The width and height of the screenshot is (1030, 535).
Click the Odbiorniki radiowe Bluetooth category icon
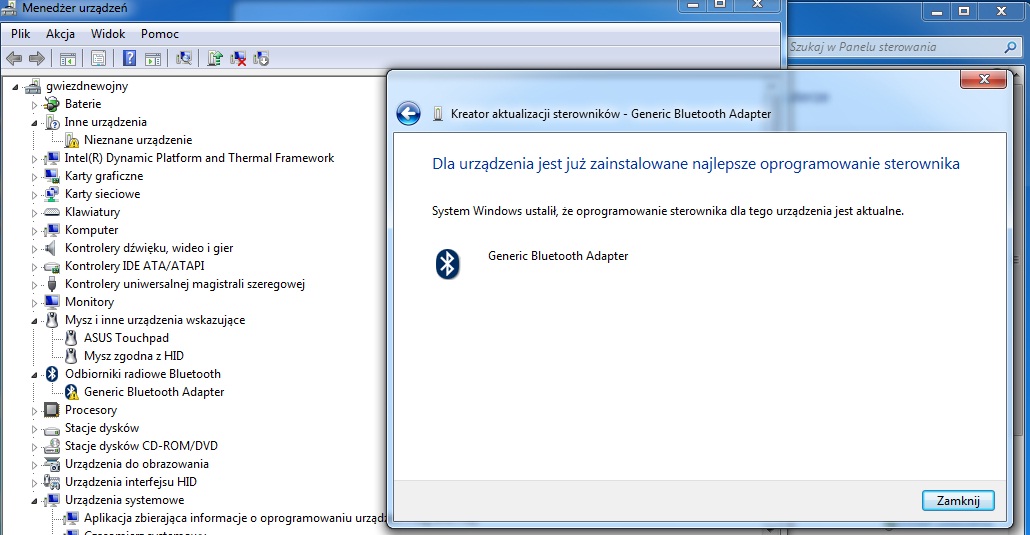tap(52, 374)
